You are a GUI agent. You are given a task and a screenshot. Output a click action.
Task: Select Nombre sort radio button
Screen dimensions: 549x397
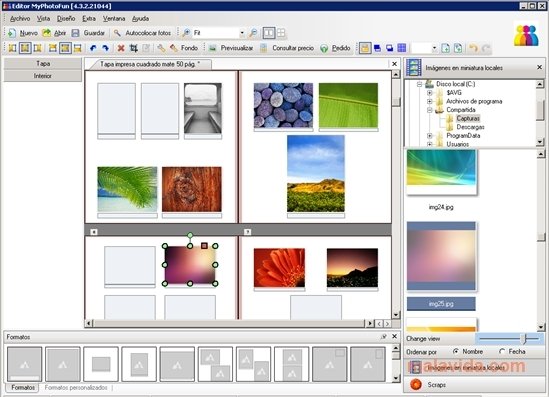456,351
